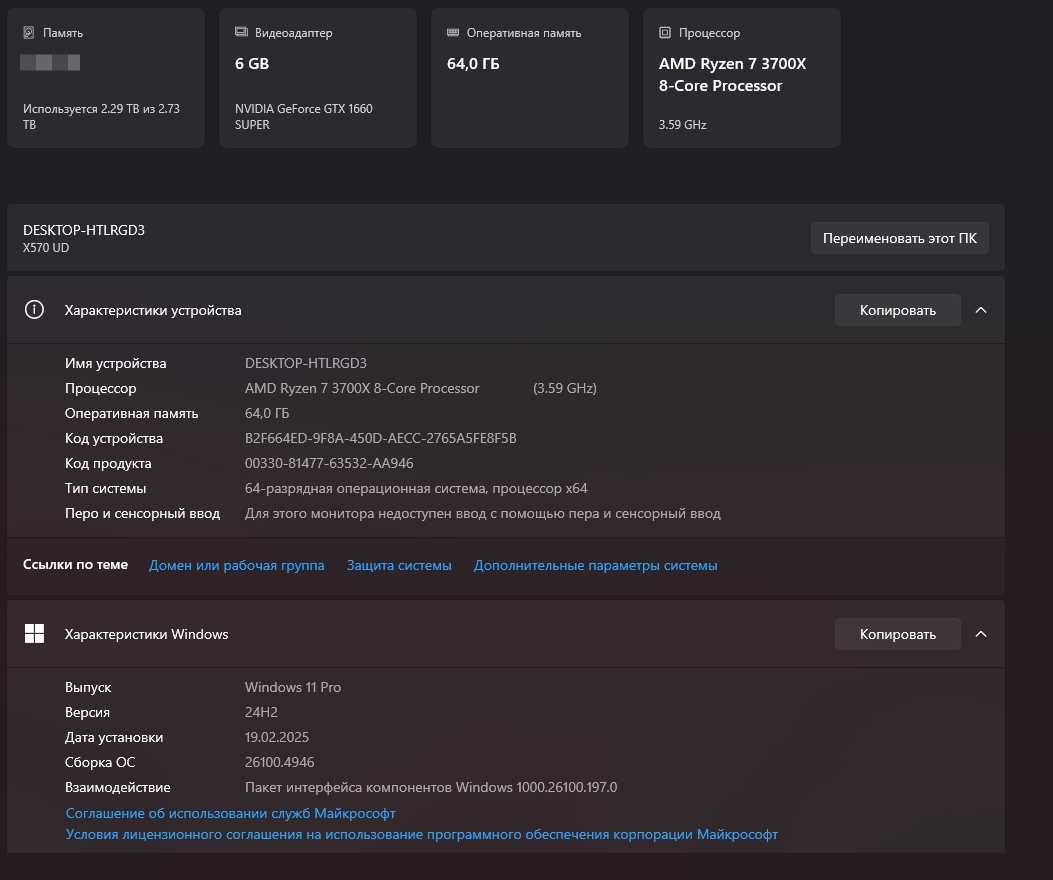Click the Используется 2.29 ТВ из 2.73 text

tap(101, 116)
